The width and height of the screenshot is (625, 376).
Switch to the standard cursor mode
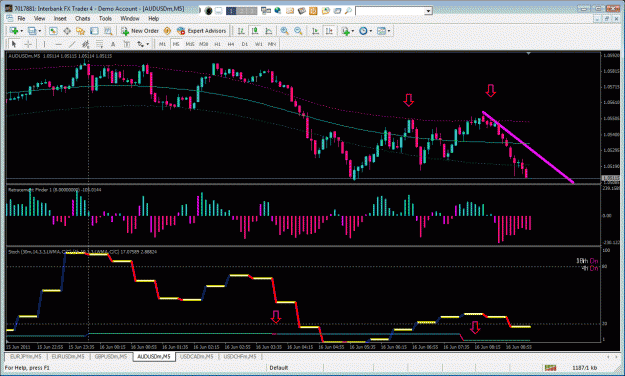(x=14, y=44)
